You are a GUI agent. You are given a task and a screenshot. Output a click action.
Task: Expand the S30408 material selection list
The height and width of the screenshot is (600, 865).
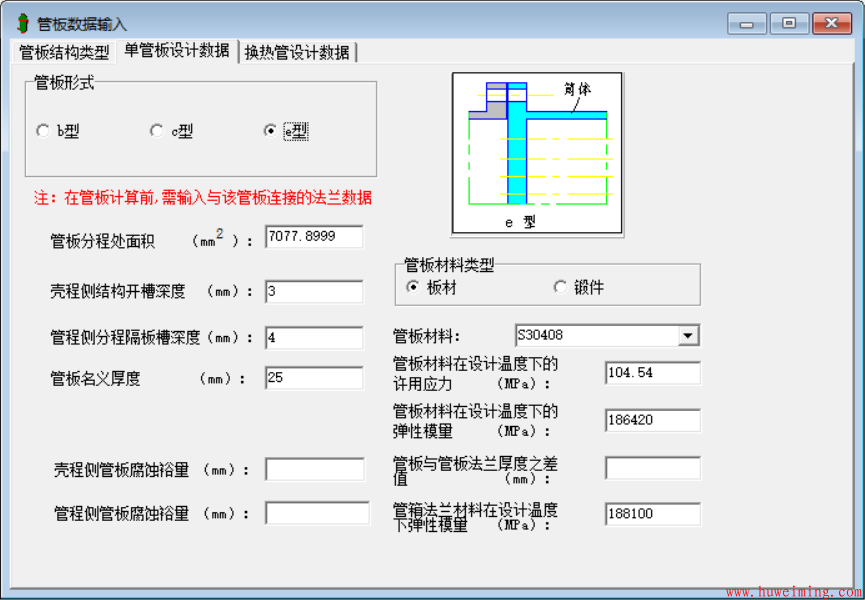(x=689, y=335)
